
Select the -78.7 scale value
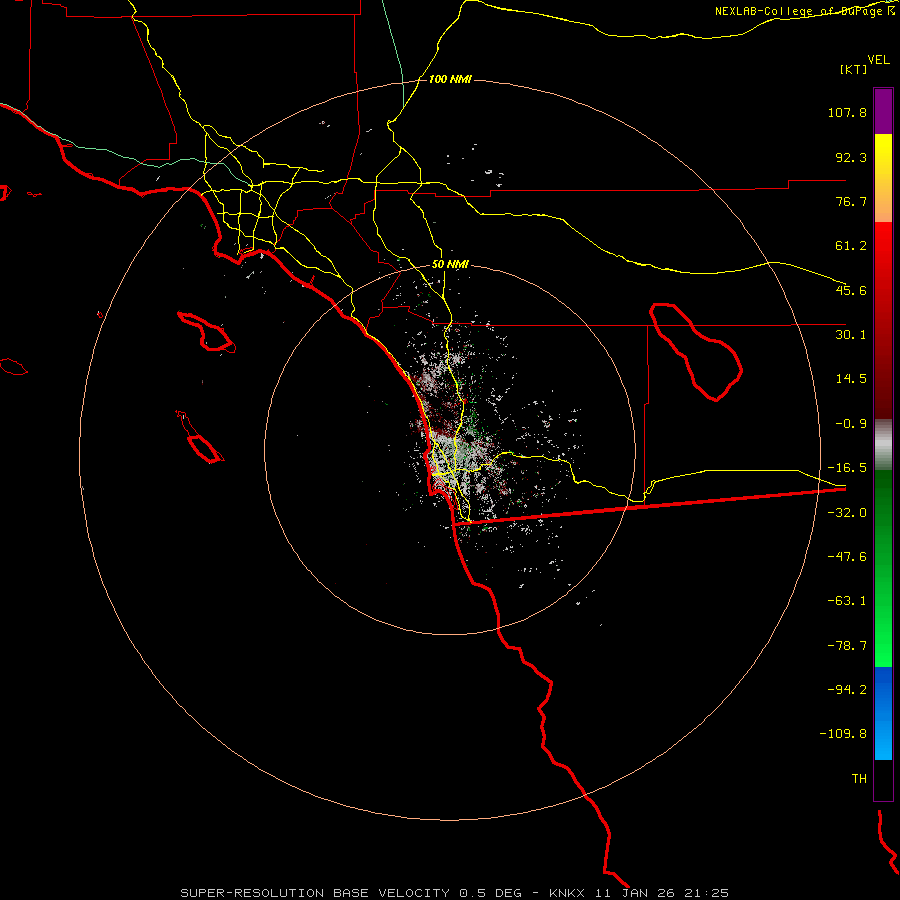click(x=847, y=646)
